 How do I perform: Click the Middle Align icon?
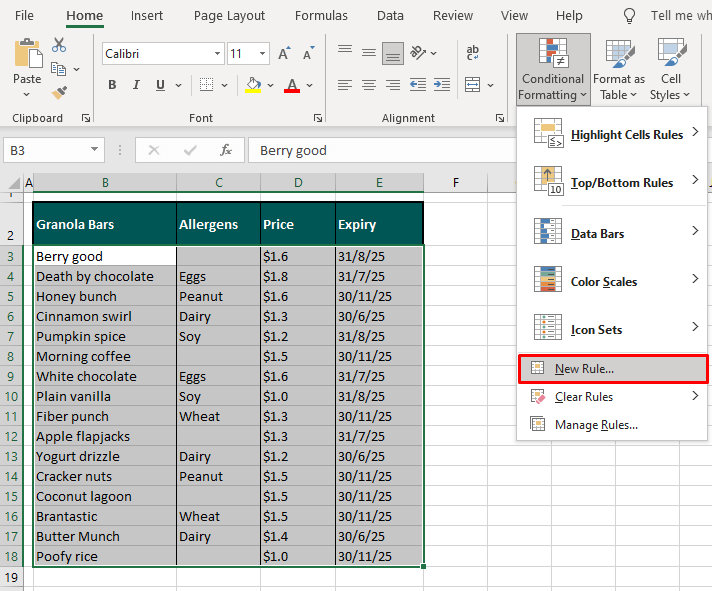(369, 53)
